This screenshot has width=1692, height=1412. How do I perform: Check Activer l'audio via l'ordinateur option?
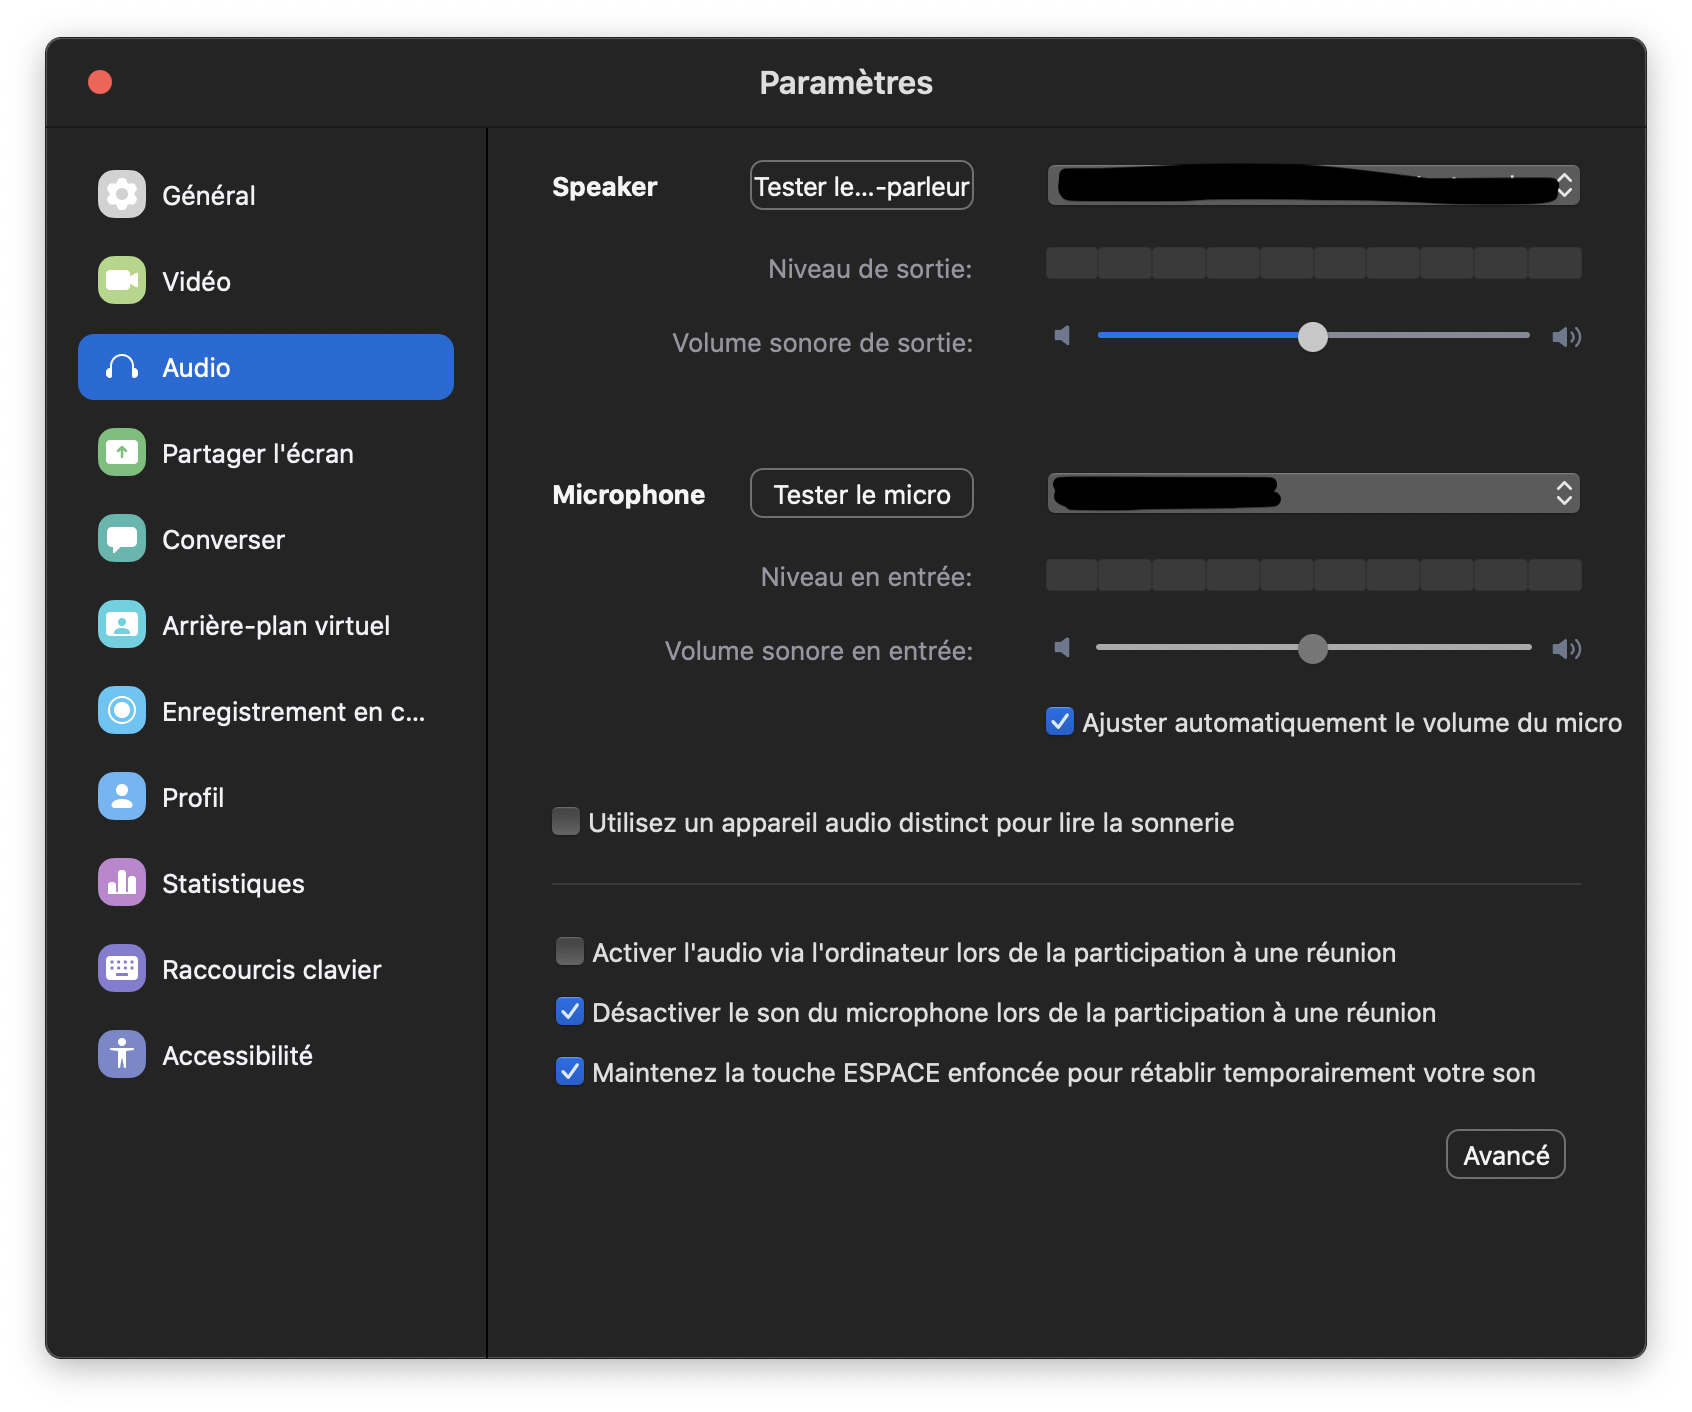(570, 951)
